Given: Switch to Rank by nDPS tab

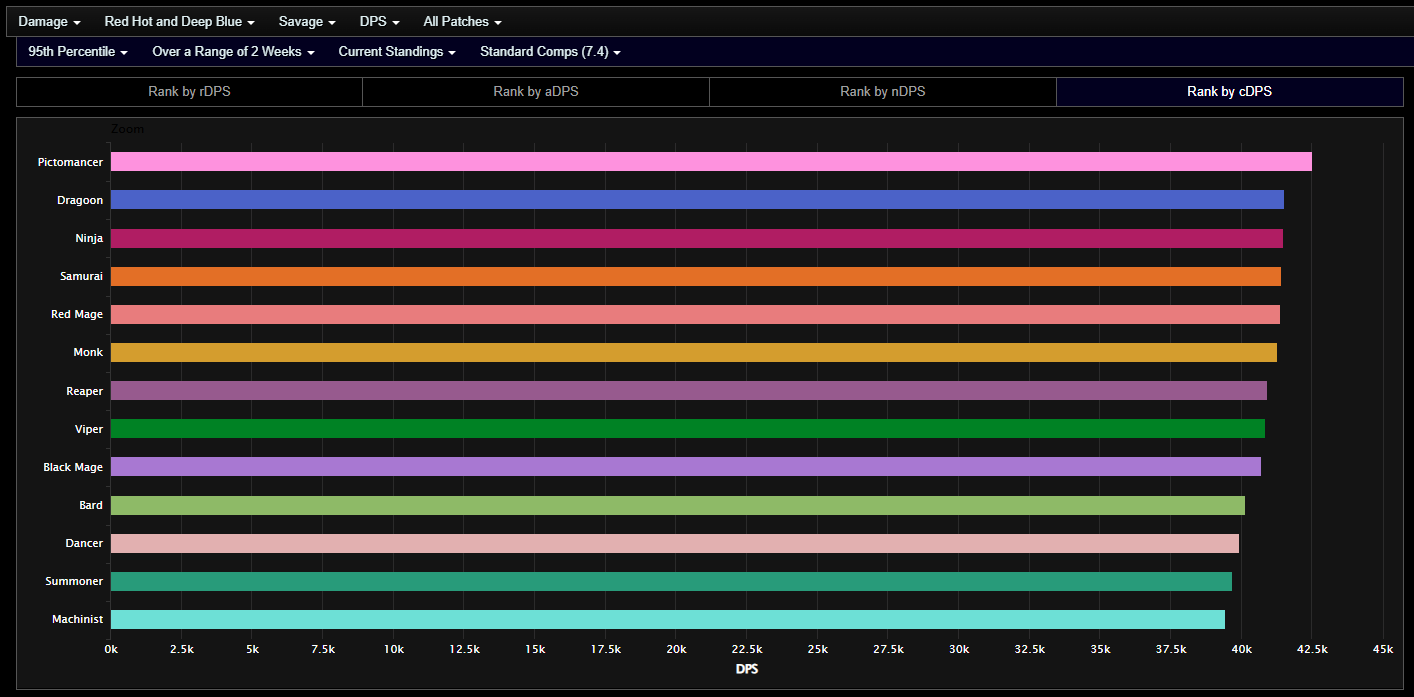Looking at the screenshot, I should pyautogui.click(x=883, y=91).
